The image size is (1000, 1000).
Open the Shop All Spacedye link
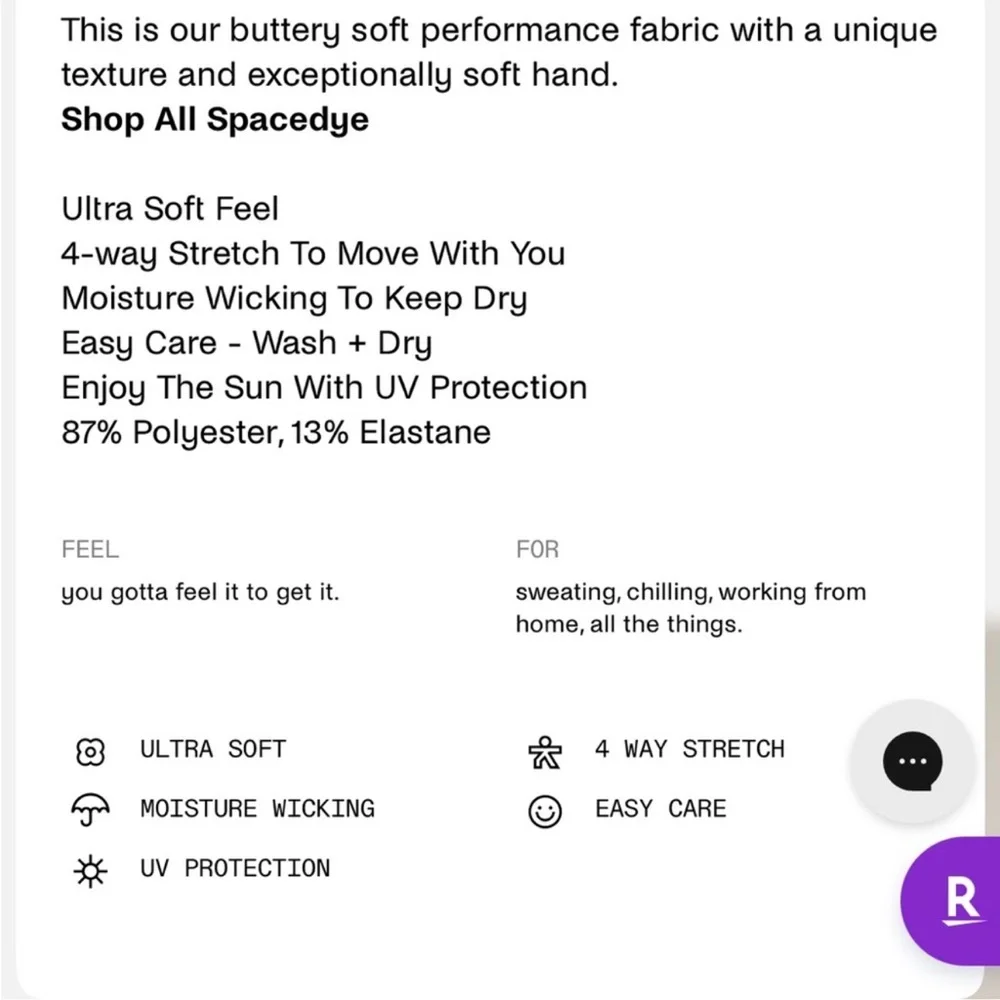(215, 120)
